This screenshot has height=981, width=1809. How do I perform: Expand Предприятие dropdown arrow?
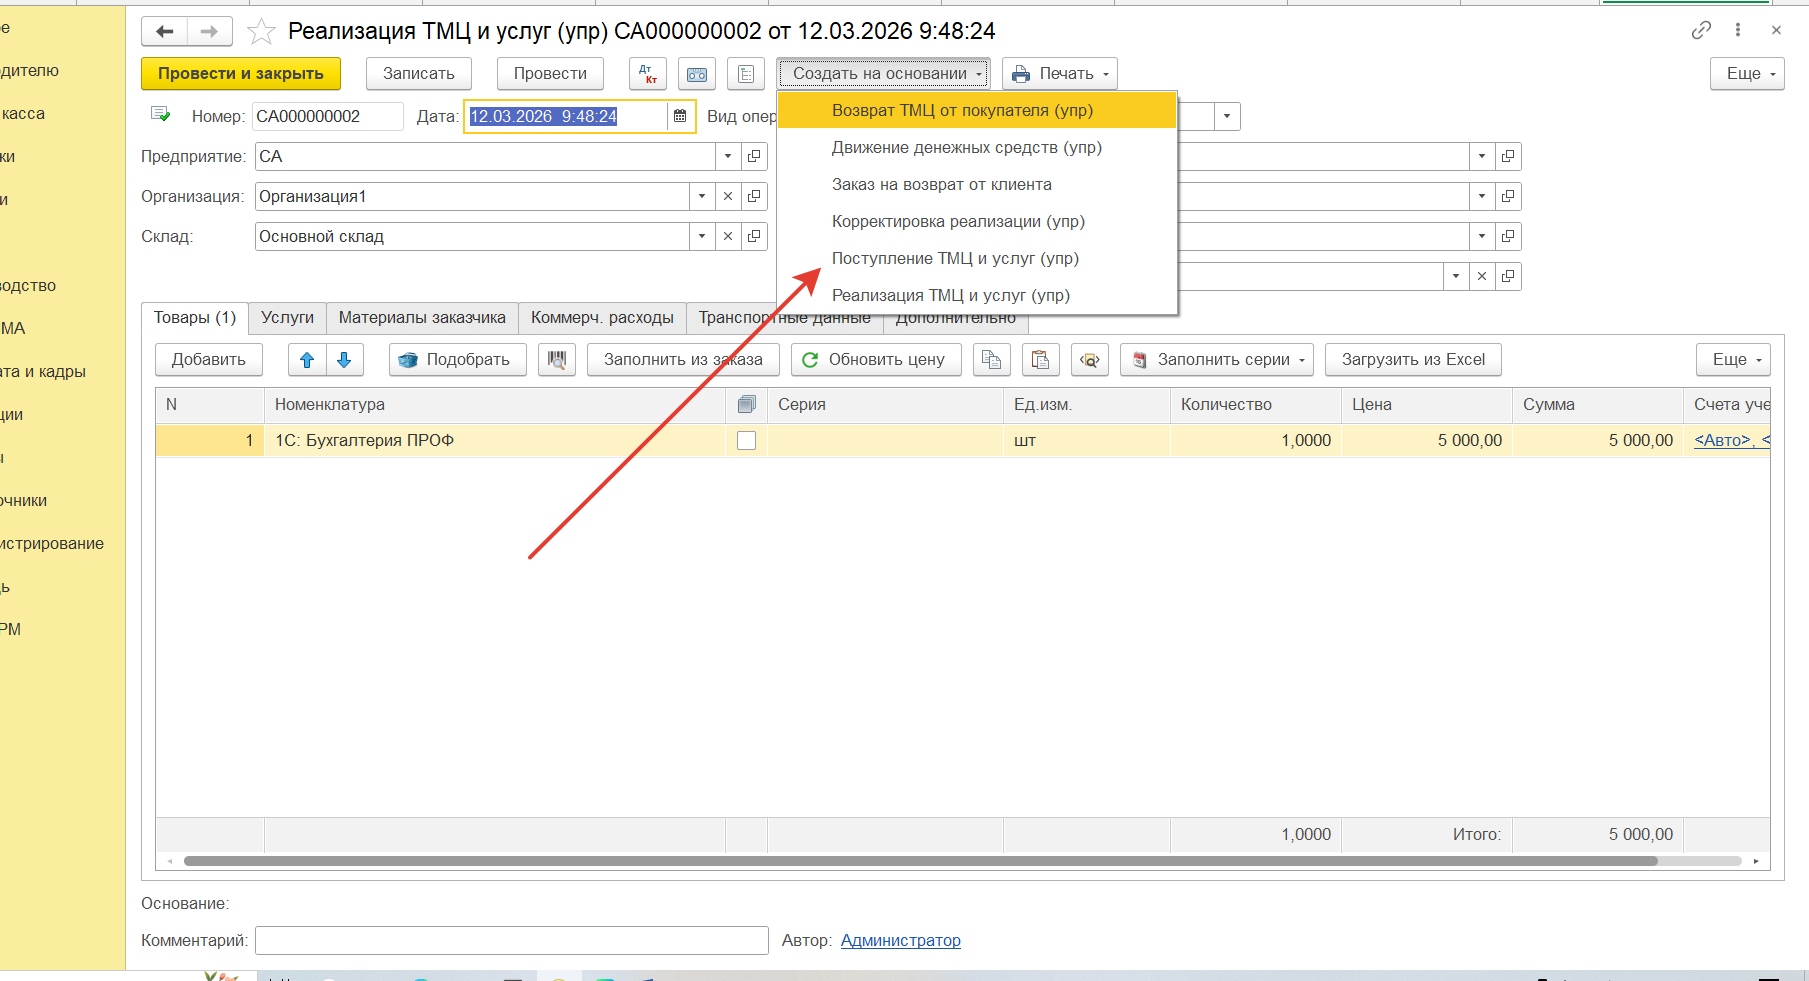(x=728, y=156)
